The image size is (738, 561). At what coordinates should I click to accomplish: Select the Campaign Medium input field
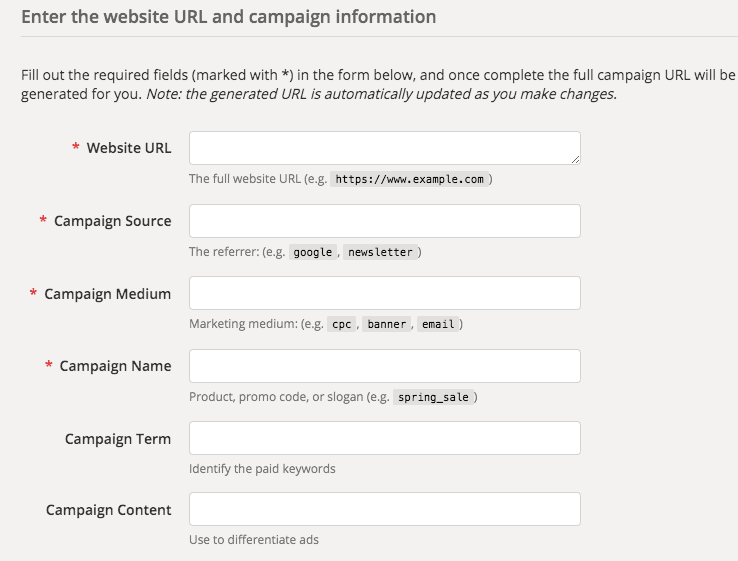[384, 293]
